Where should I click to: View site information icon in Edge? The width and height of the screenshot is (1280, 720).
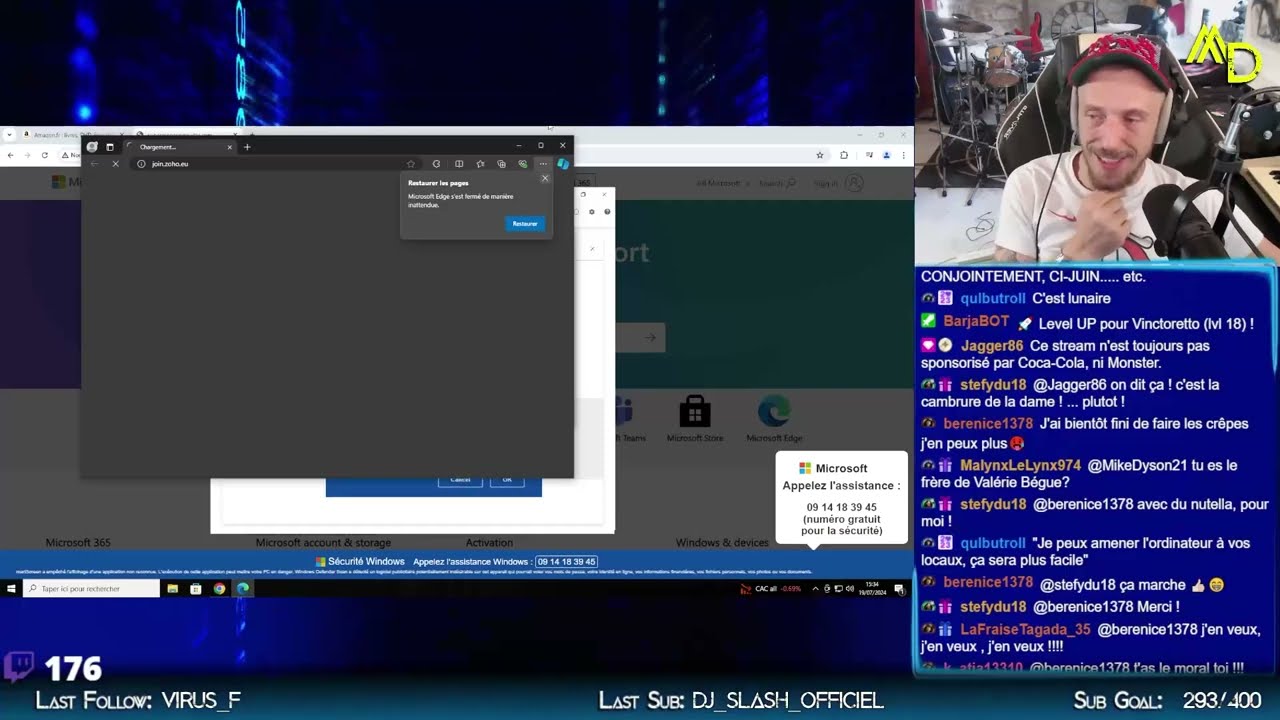click(141, 164)
